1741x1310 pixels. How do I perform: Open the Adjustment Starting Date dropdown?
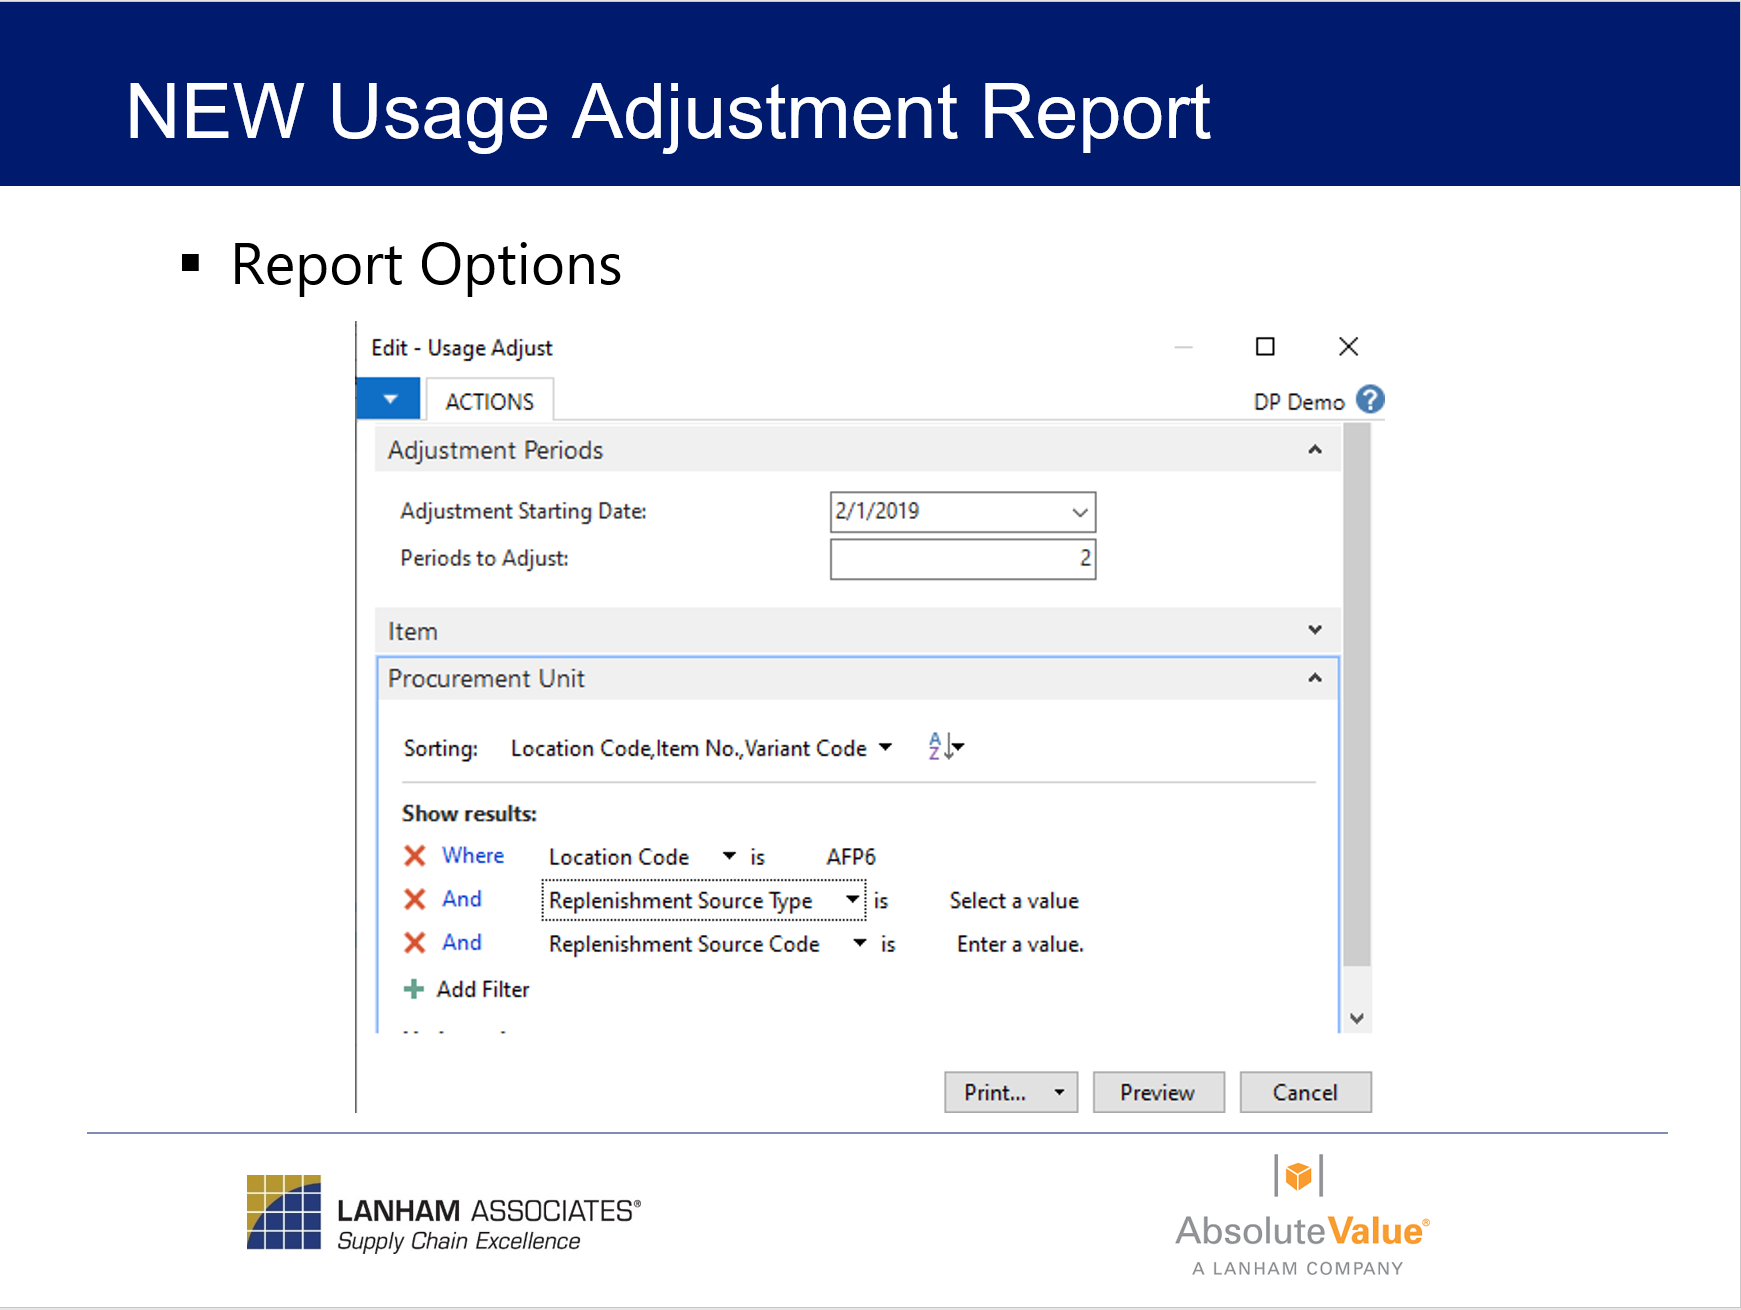click(x=1080, y=512)
